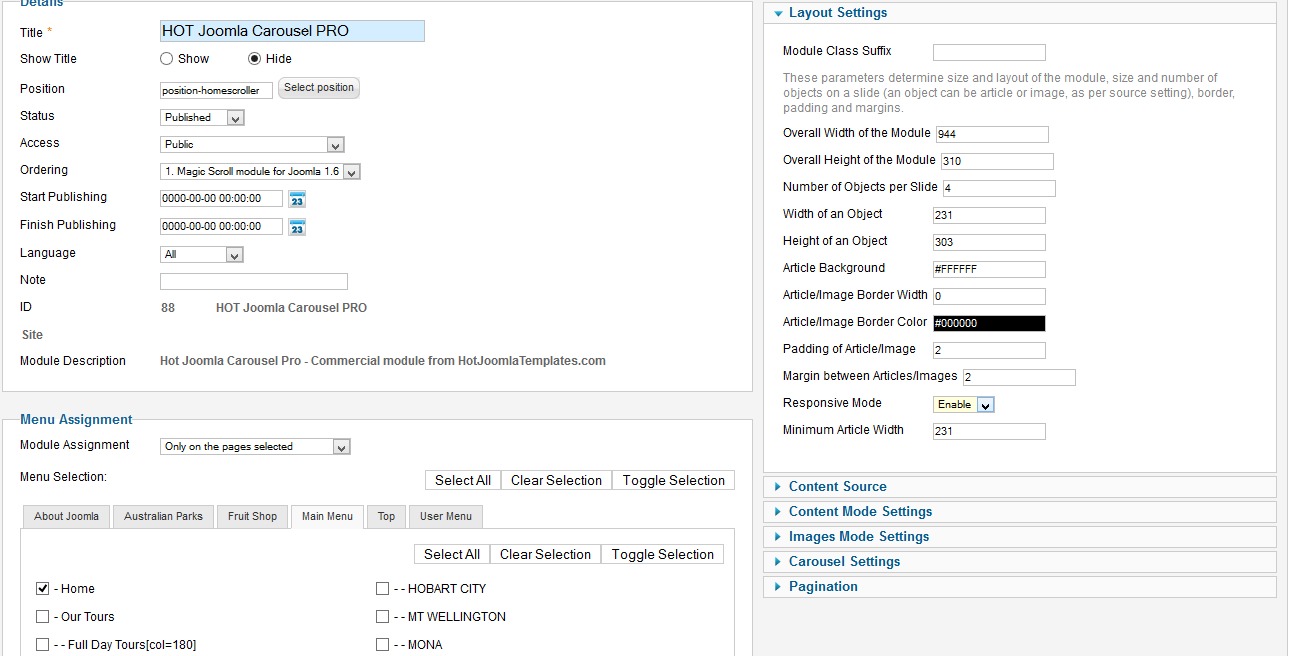Click Clear Selection inside Main Menu tab
Viewport: 1289px width, 656px height.
pos(545,555)
